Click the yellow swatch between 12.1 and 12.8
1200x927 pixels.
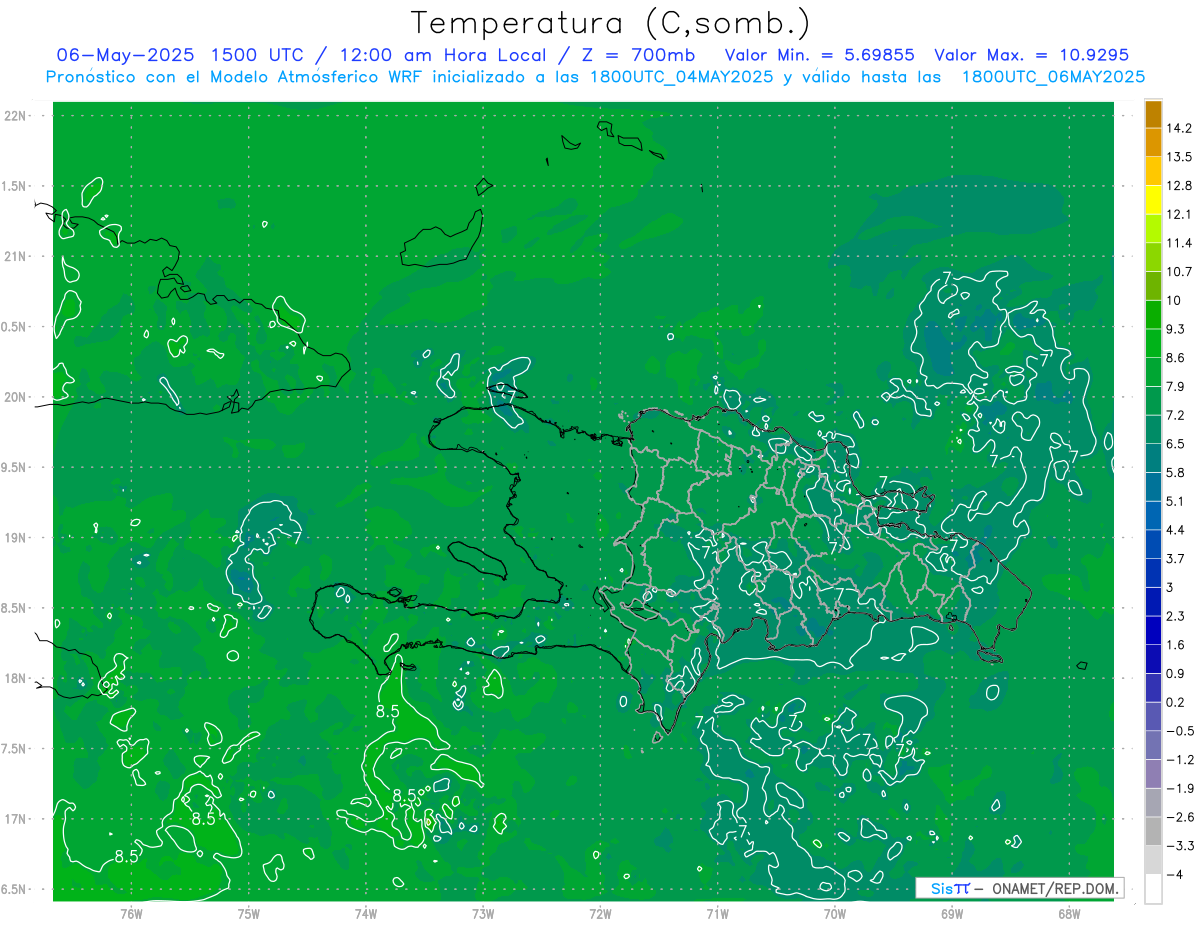pos(1153,200)
